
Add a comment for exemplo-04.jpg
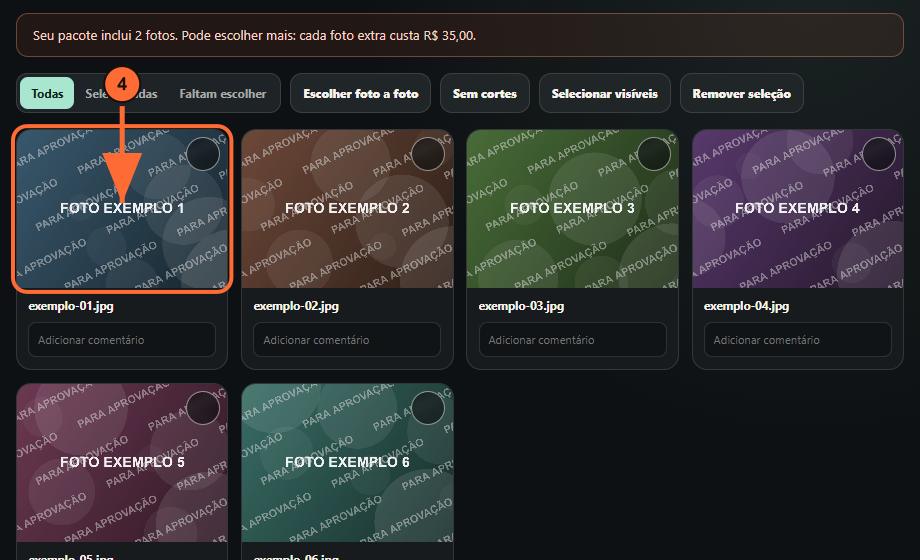[x=798, y=339]
